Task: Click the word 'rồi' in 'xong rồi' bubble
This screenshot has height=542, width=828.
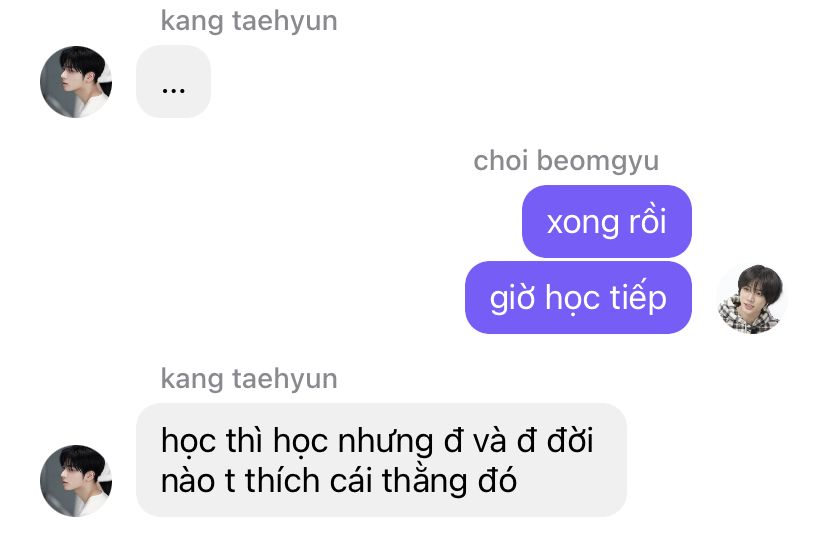Action: 647,221
